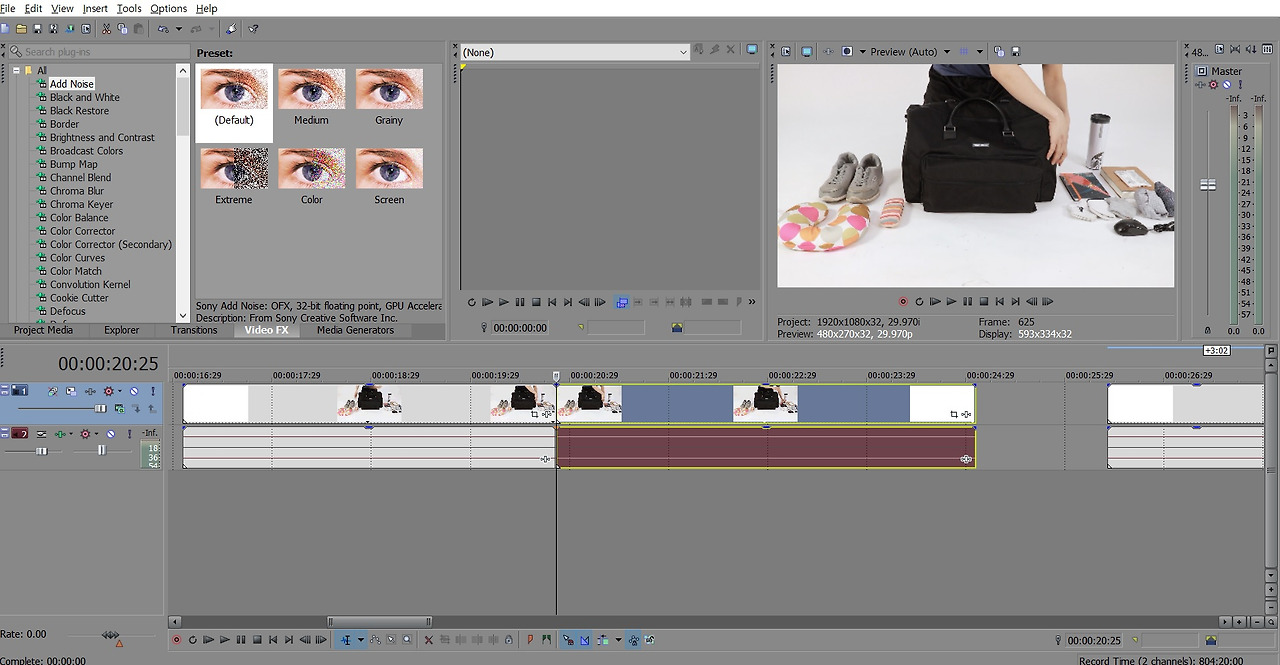Click the Video Preview on External Monitor icon
Viewport: 1280px width, 665px height.
(x=806, y=52)
